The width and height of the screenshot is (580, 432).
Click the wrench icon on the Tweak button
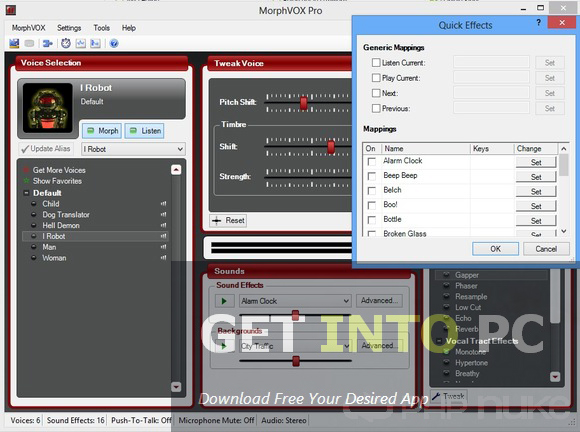[x=436, y=396]
